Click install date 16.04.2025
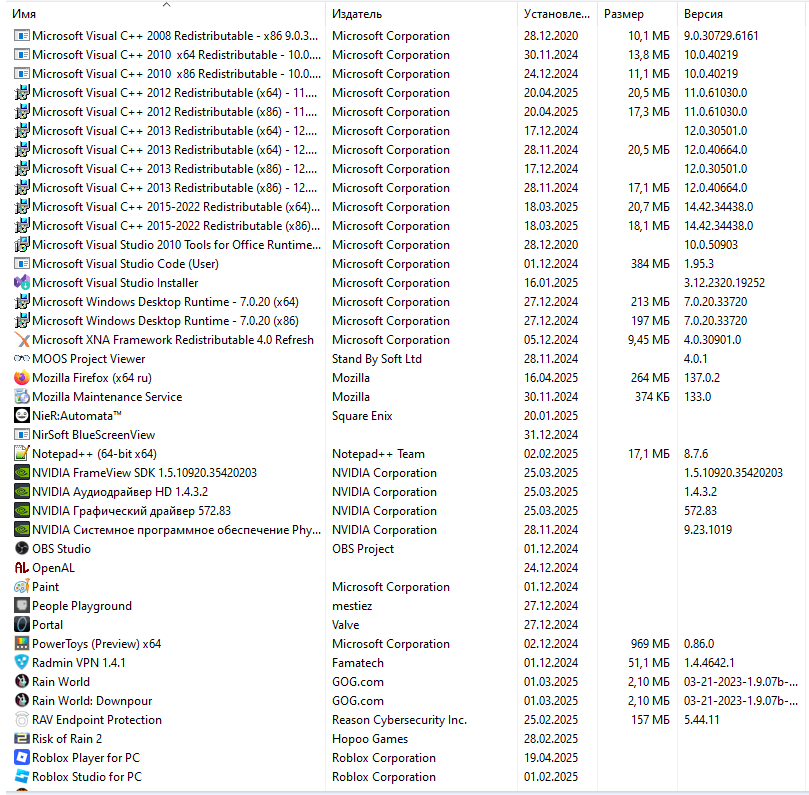This screenshot has width=809, height=795. pos(551,378)
